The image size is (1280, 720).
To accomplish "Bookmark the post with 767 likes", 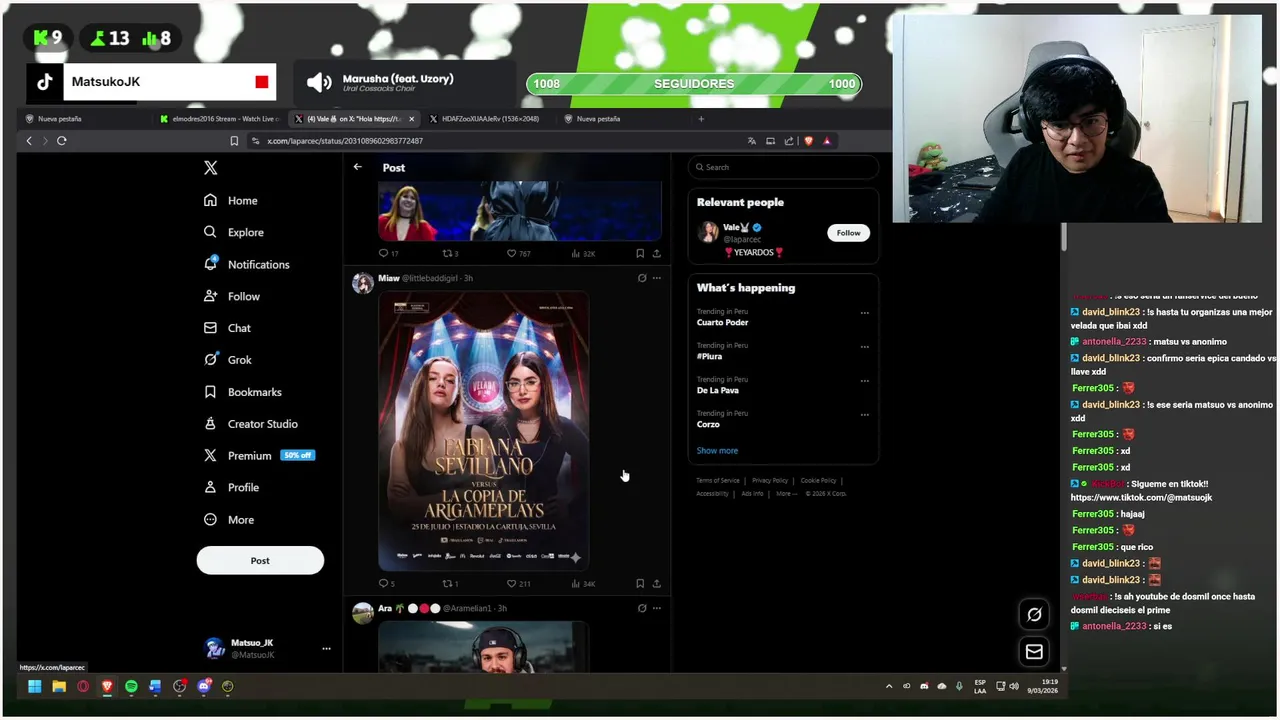I will coord(640,253).
